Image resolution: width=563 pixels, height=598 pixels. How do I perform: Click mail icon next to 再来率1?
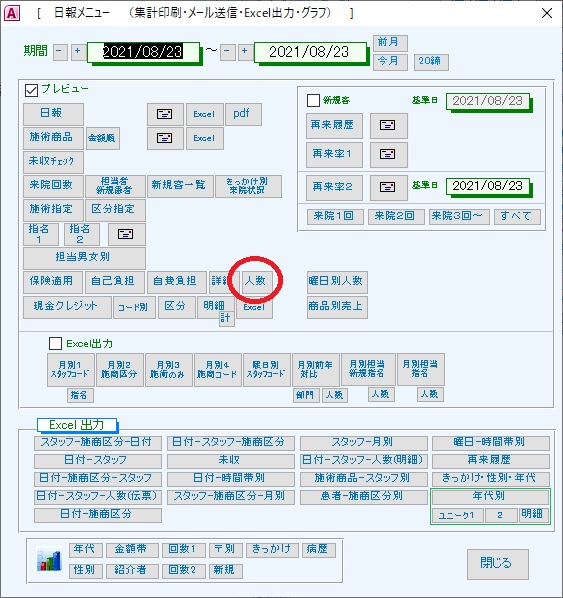pyautogui.click(x=388, y=154)
